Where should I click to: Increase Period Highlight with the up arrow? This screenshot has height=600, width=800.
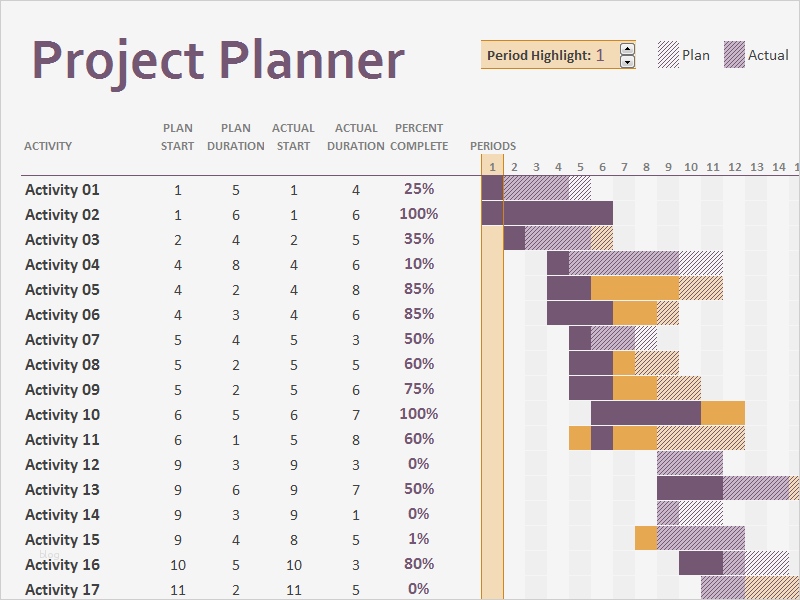coord(627,48)
